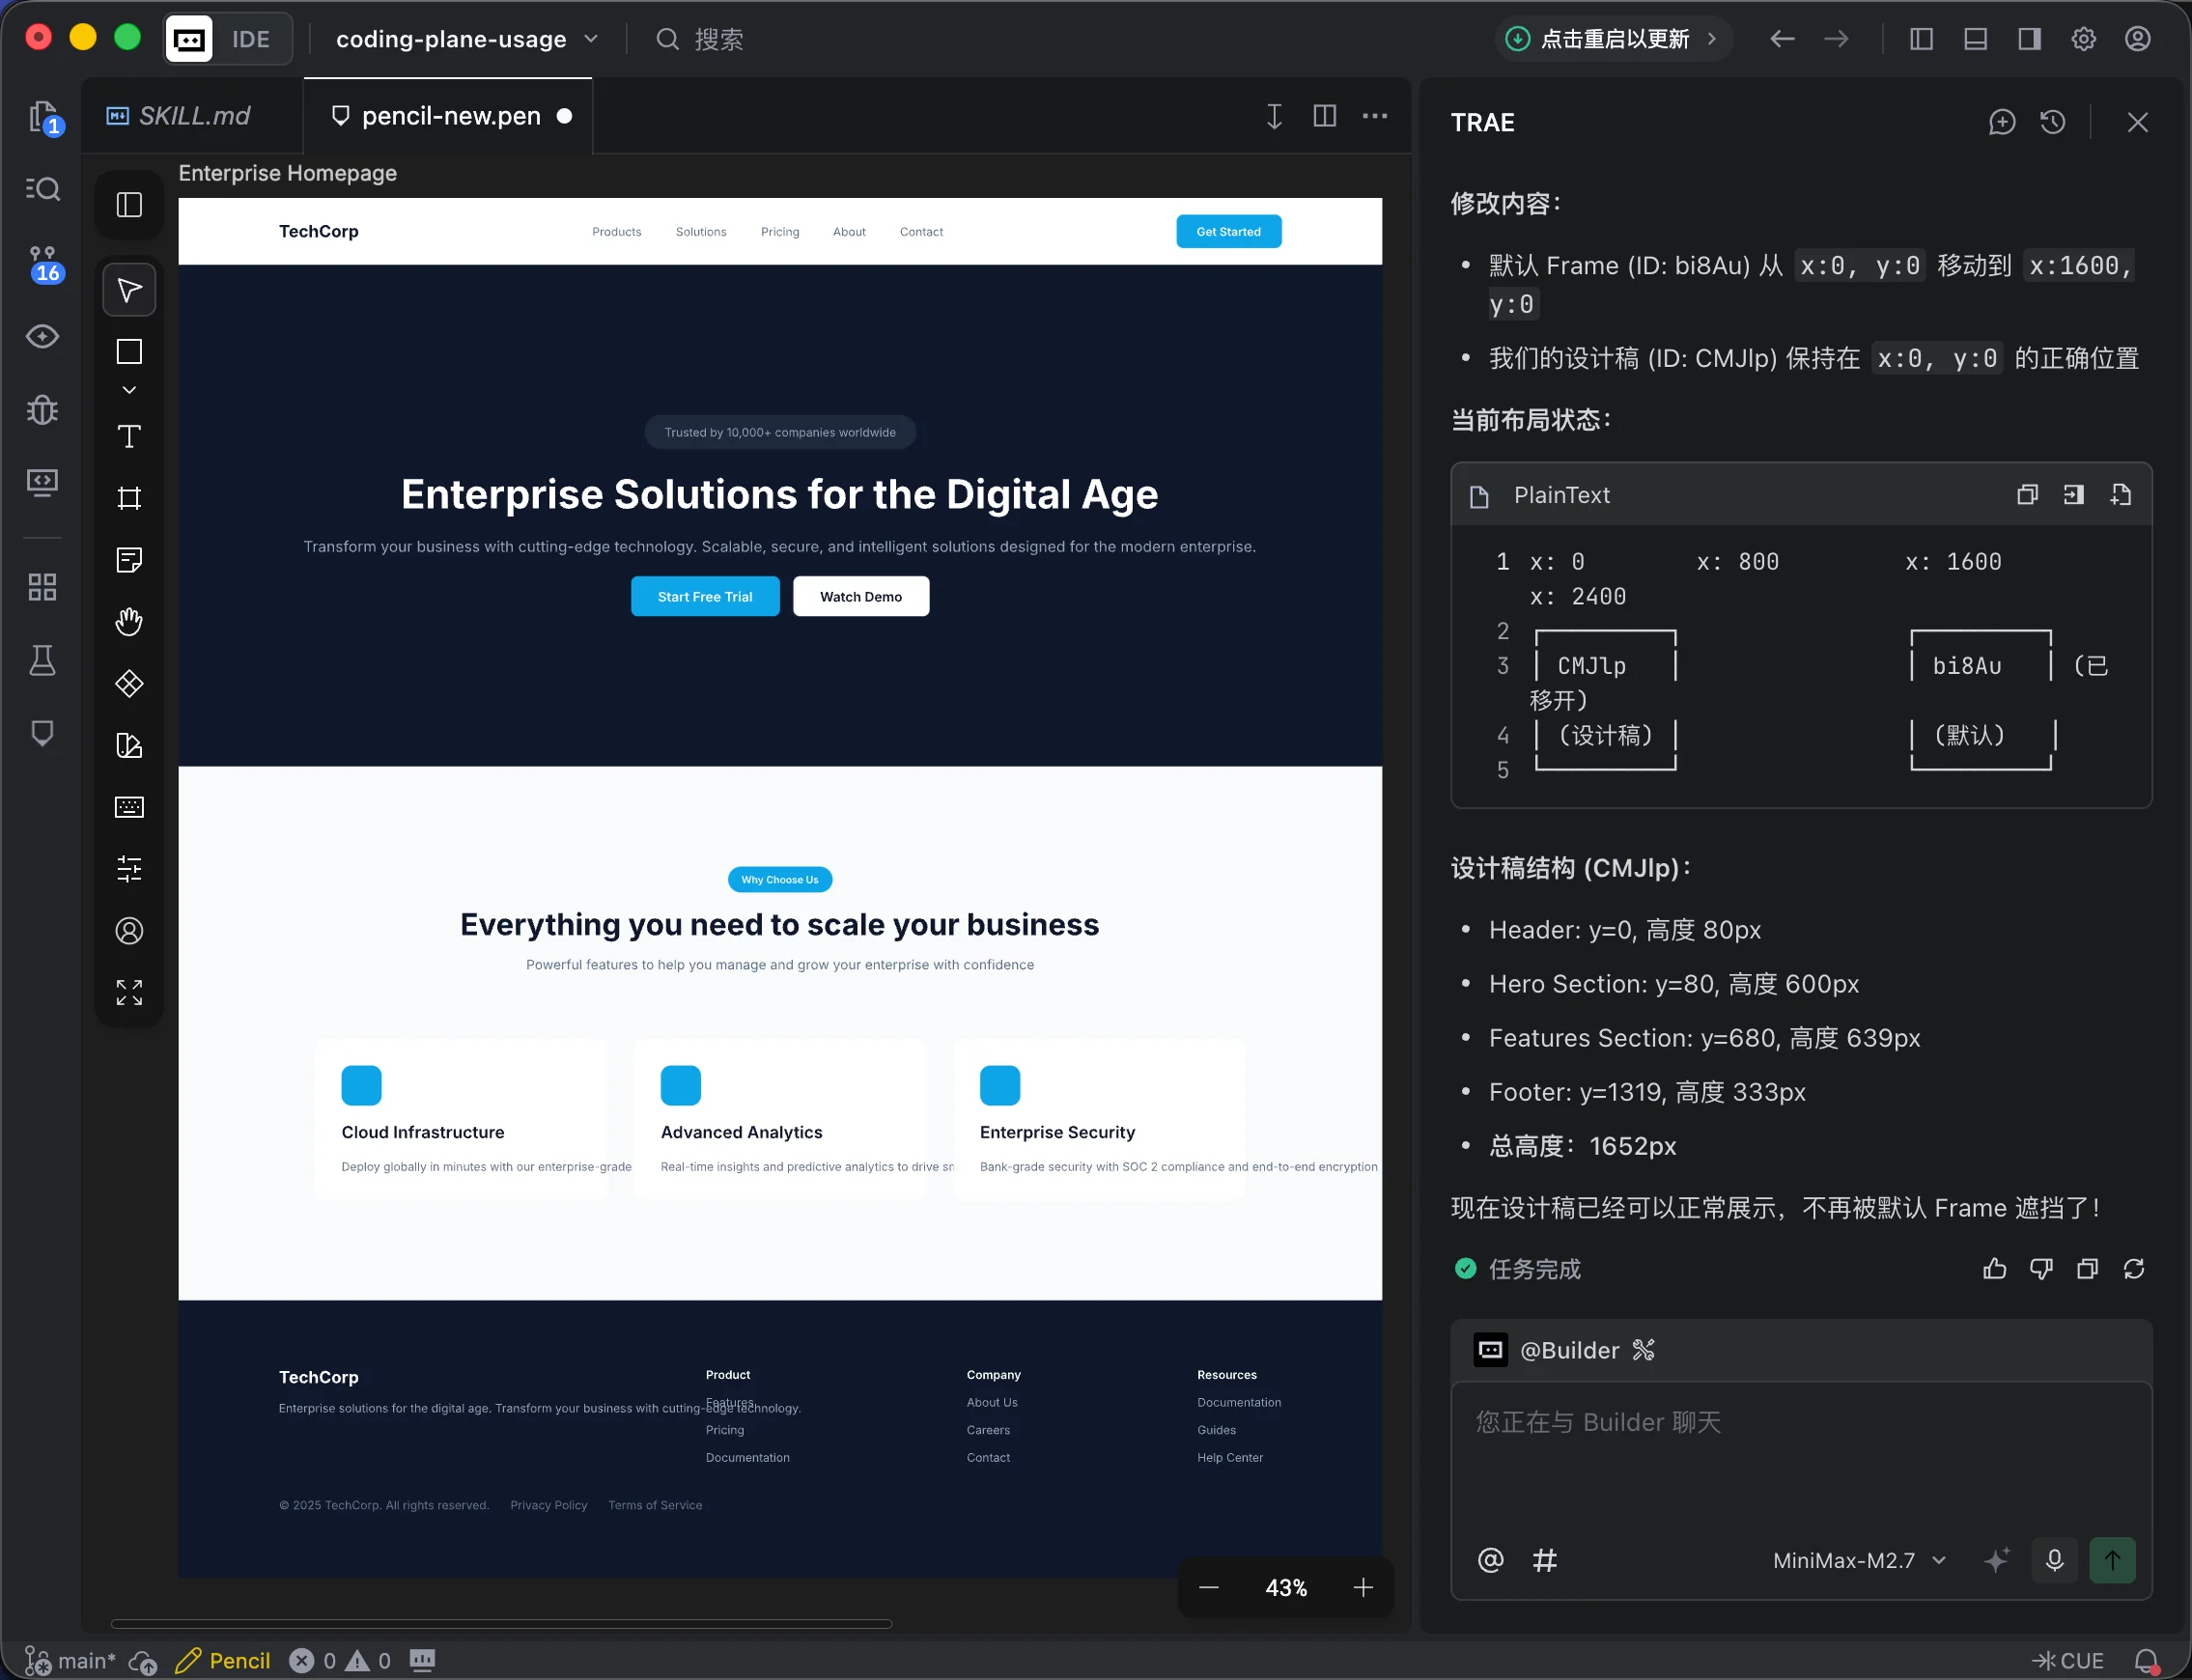Toggle the bottom panel layout
Viewport: 2192px width, 1680px height.
pos(1975,39)
